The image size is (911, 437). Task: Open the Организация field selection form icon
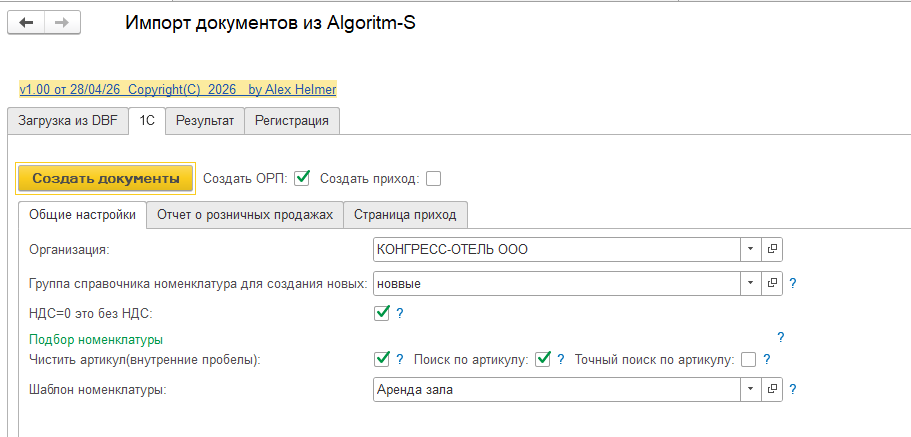pos(772,249)
